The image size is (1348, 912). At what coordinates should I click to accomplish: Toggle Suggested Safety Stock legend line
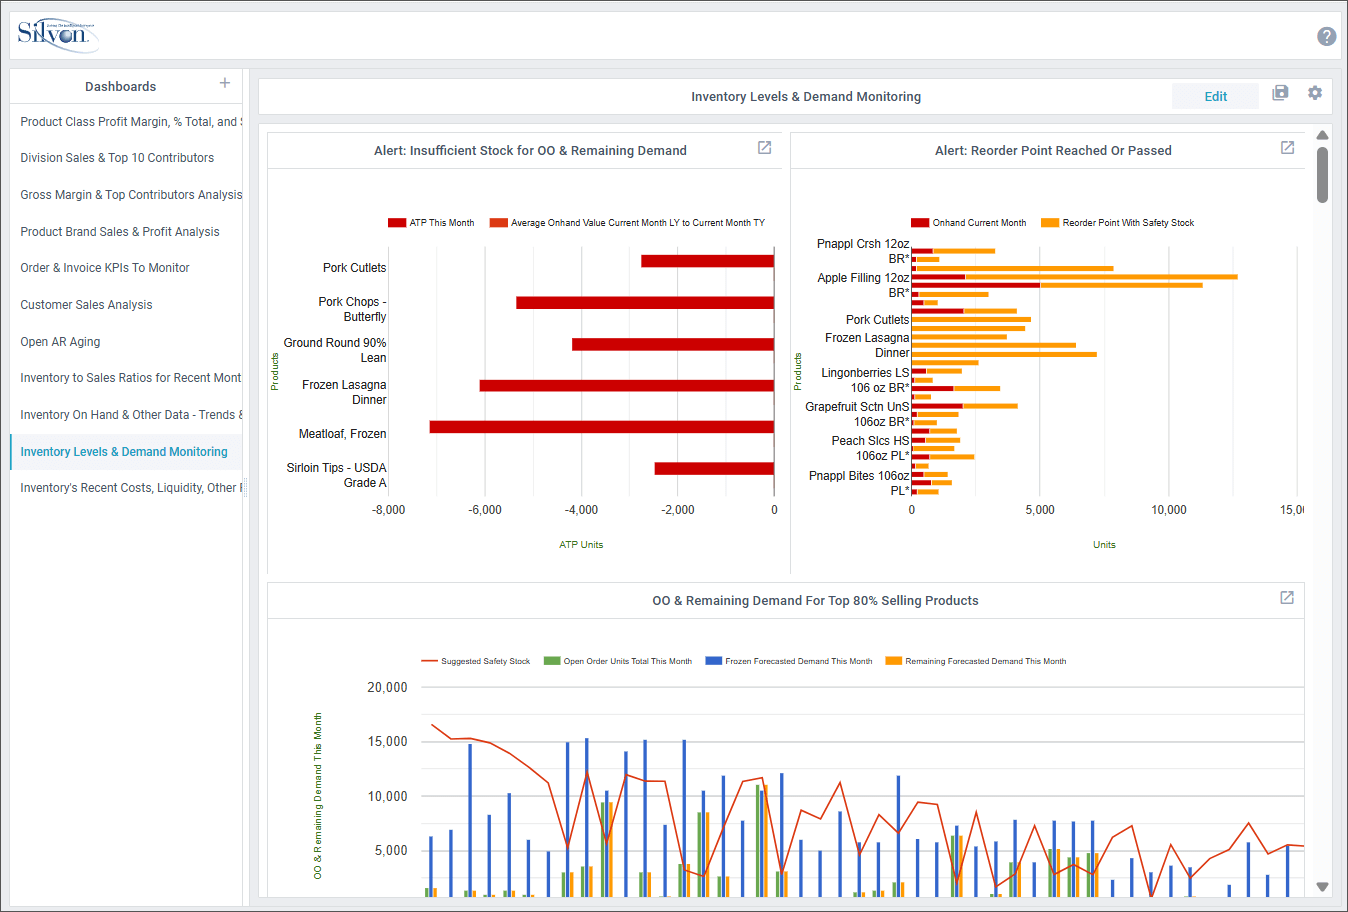429,661
